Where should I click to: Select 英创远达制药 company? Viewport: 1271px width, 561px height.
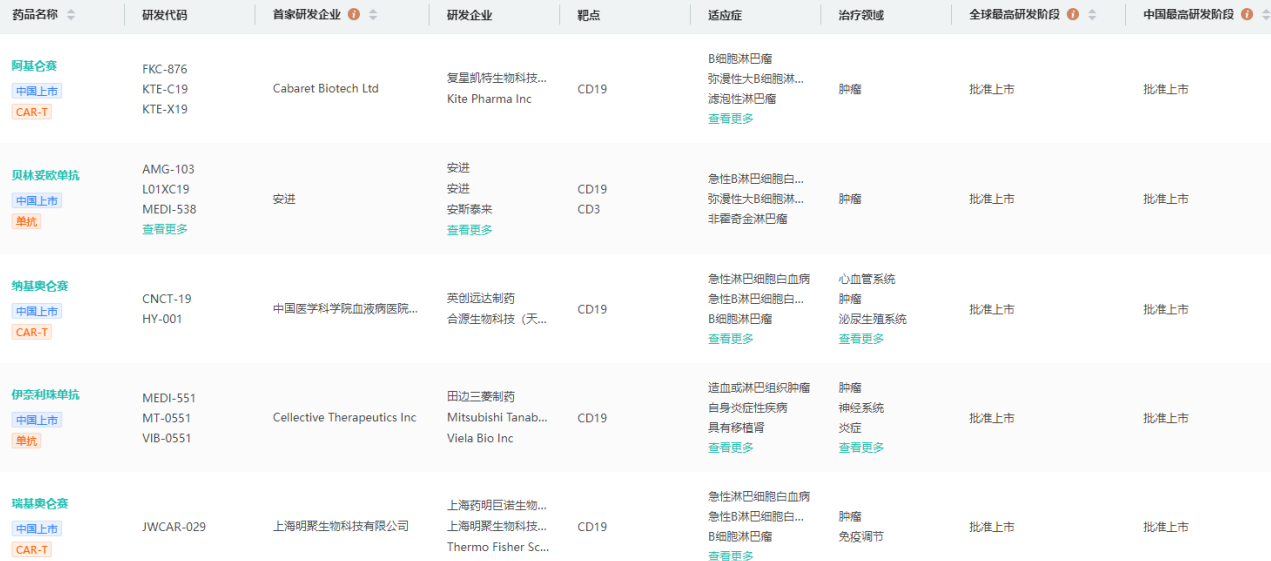[481, 298]
